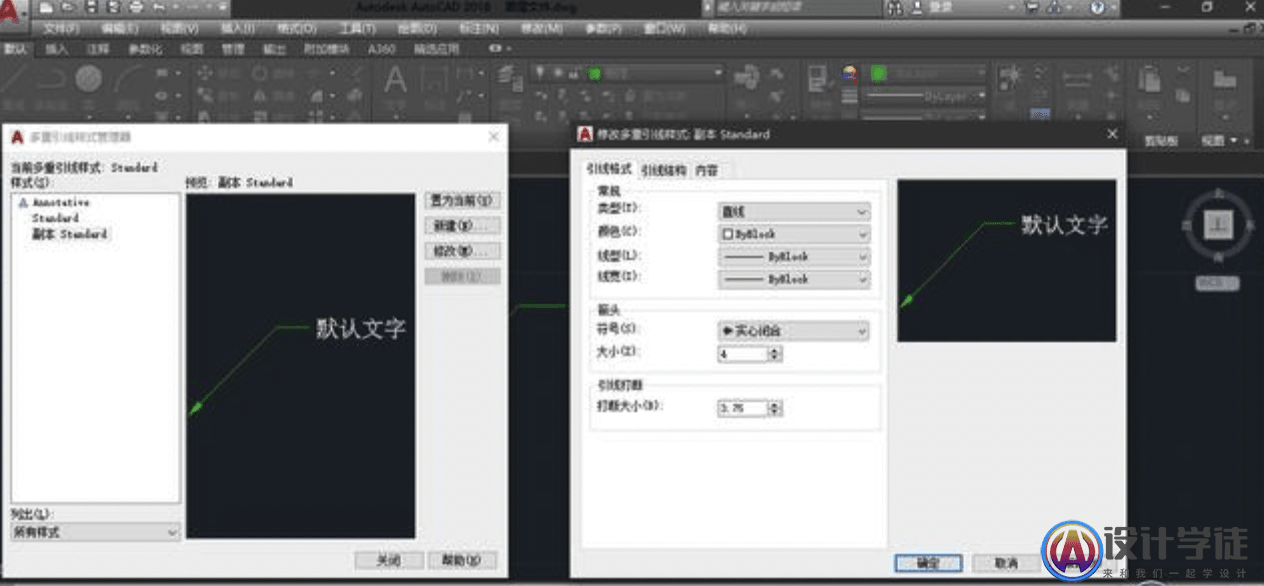
Task: Switch to the 附加模块 ribbon tab
Action: click(328, 48)
